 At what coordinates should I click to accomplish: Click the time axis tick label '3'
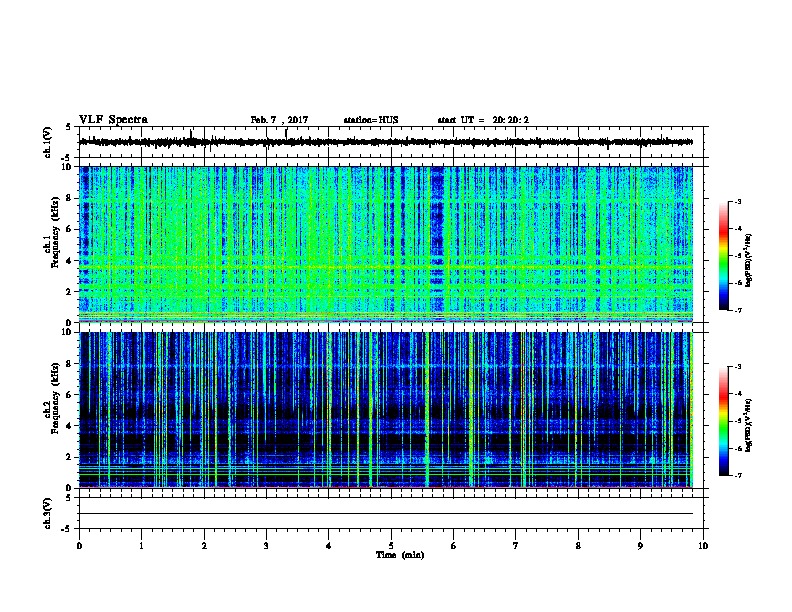(266, 546)
